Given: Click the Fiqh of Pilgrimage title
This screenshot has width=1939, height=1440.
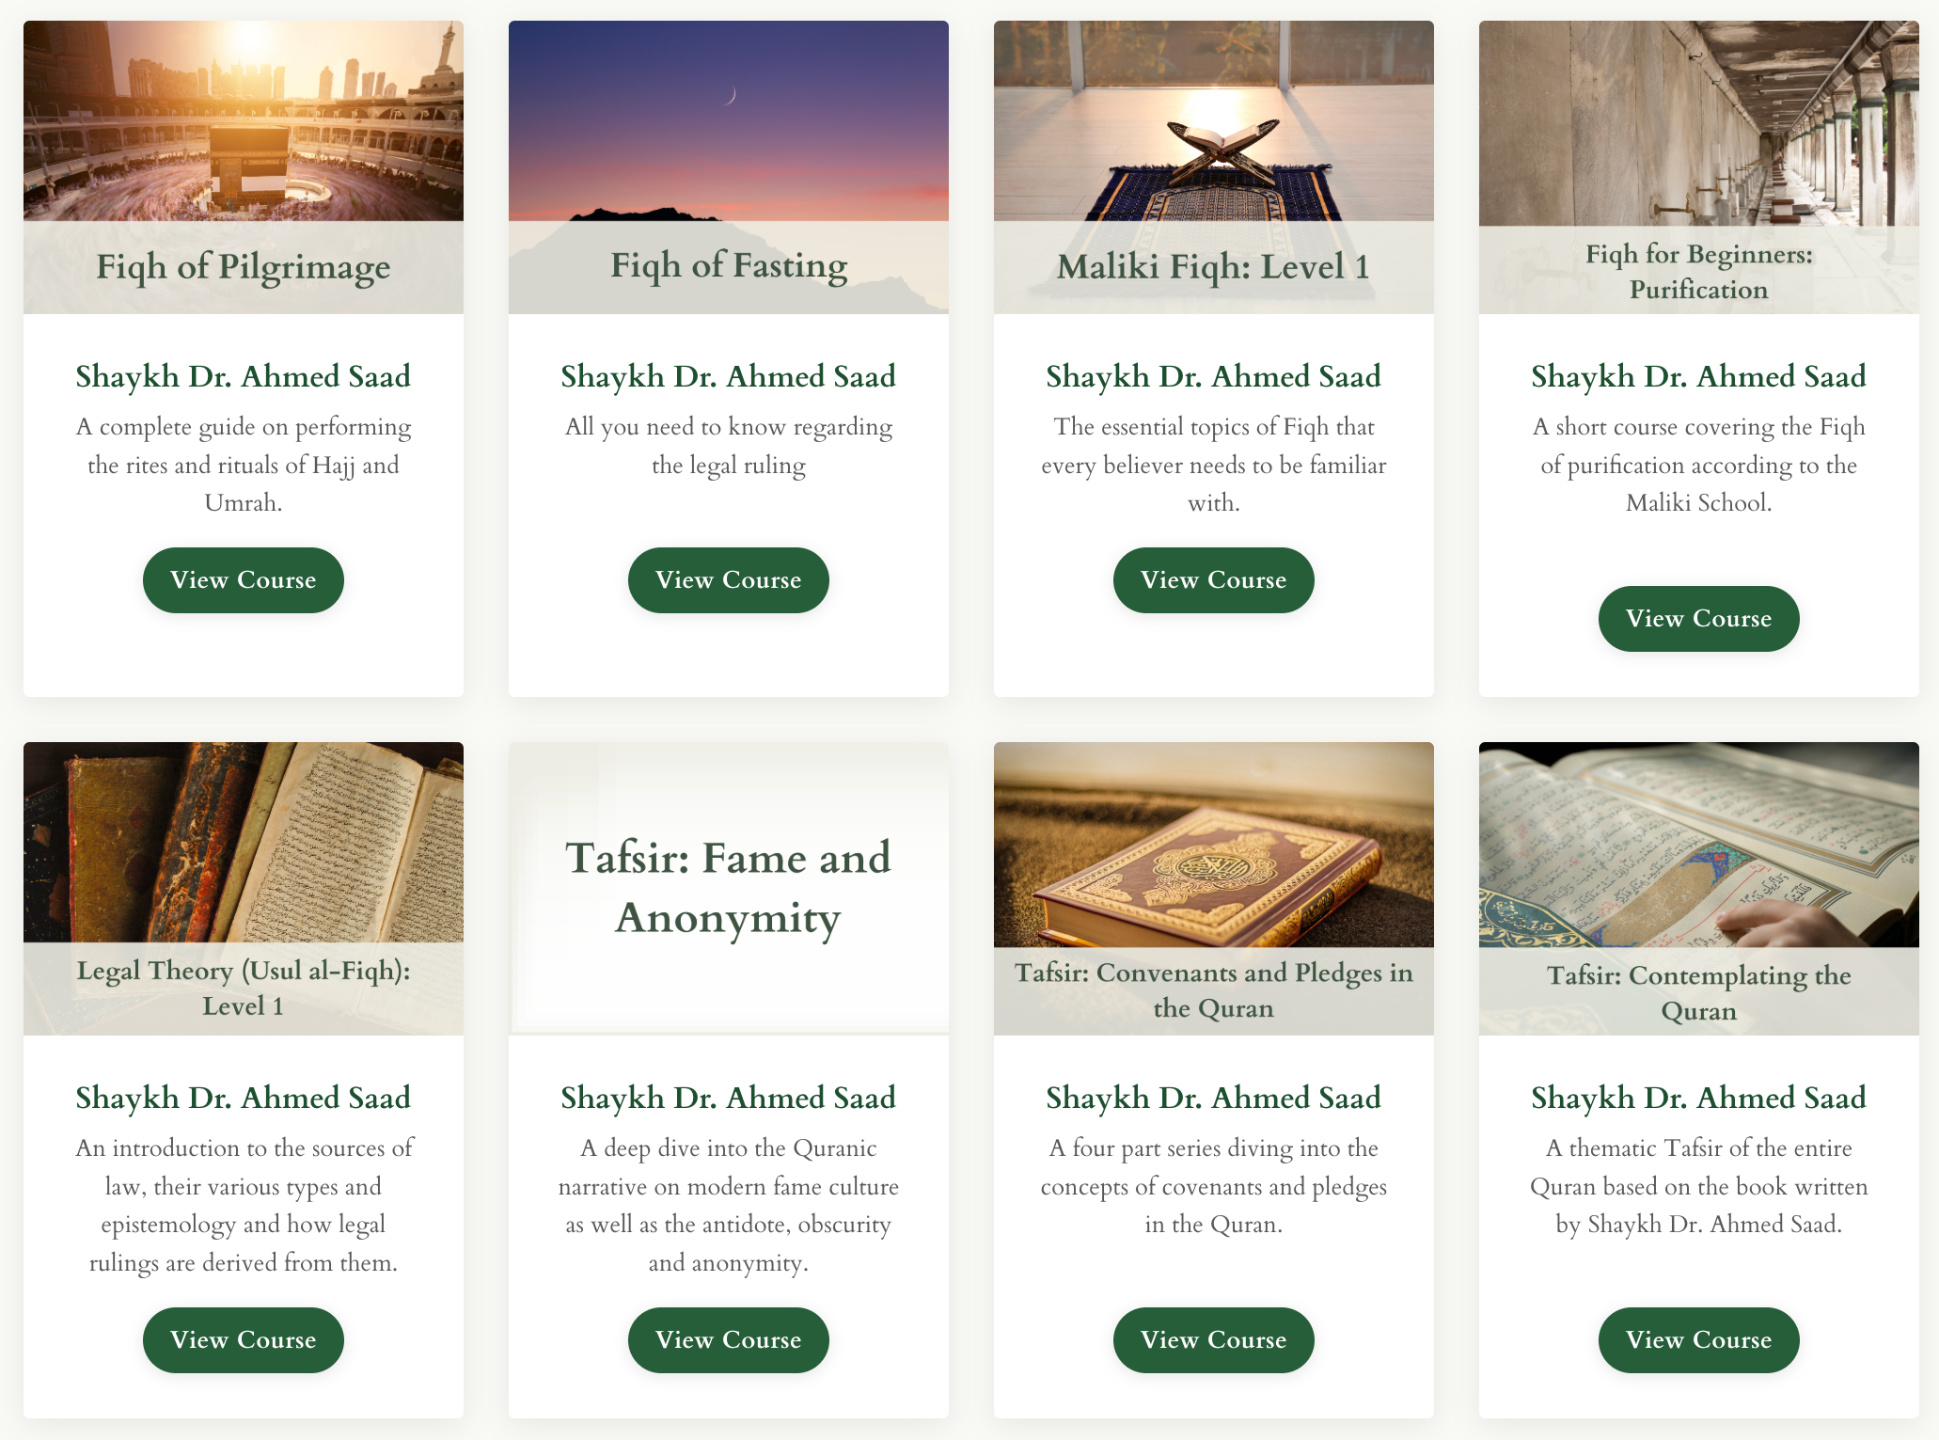Looking at the screenshot, I should (x=243, y=267).
